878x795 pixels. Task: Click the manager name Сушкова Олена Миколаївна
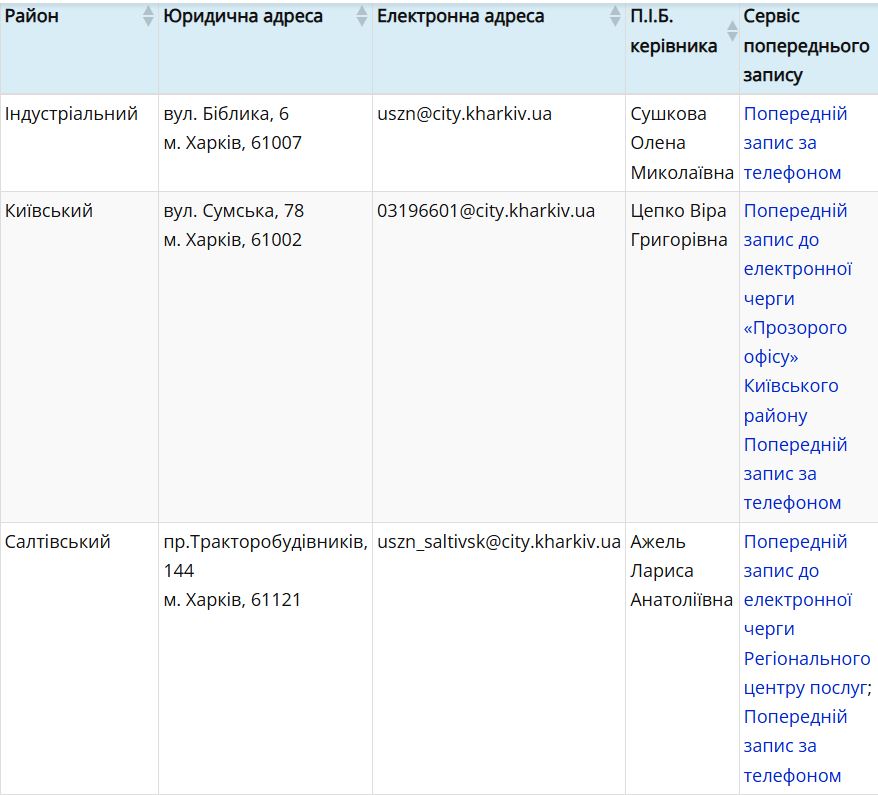681,143
